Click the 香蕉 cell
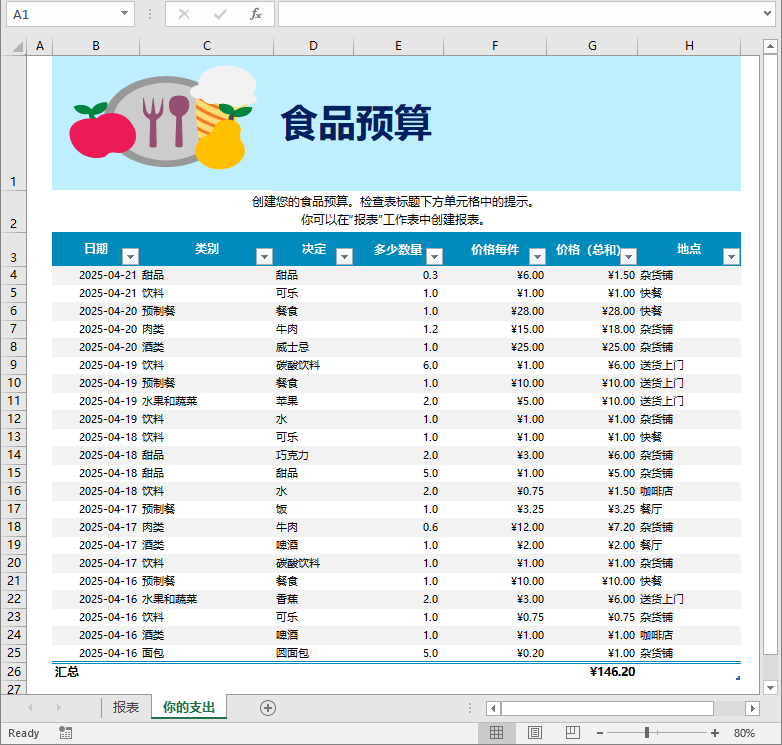 [313, 599]
